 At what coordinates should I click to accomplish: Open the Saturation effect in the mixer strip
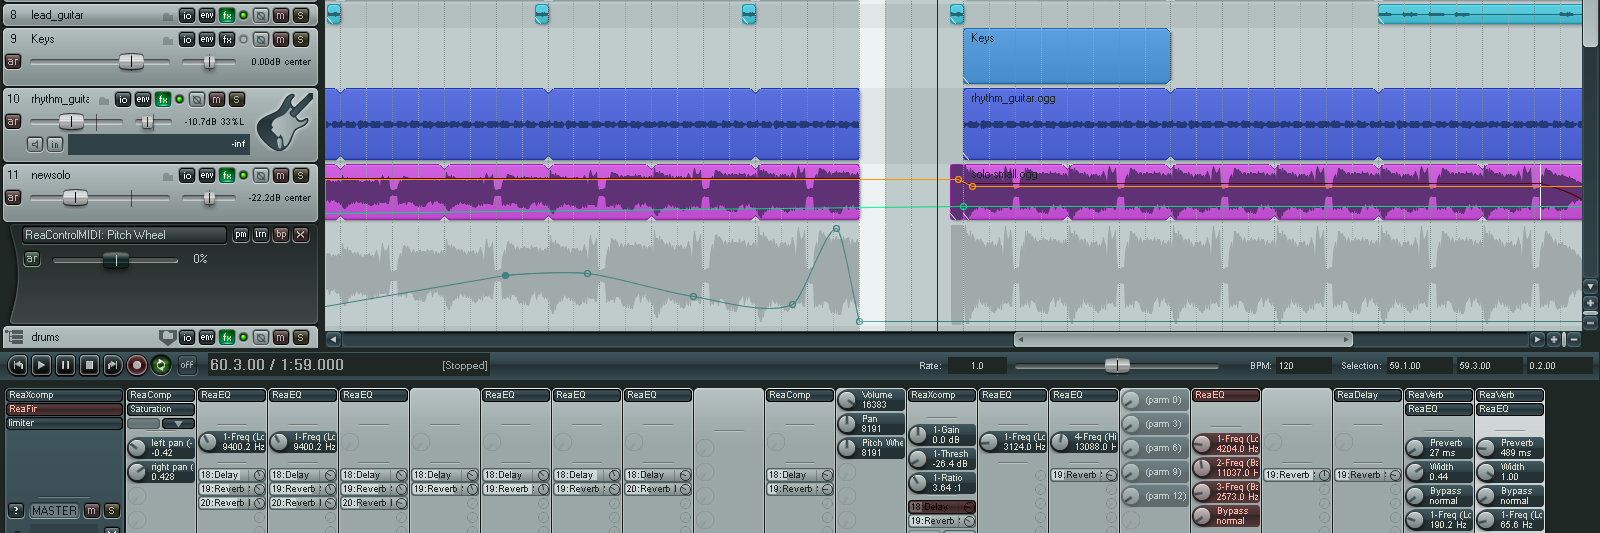pyautogui.click(x=161, y=409)
